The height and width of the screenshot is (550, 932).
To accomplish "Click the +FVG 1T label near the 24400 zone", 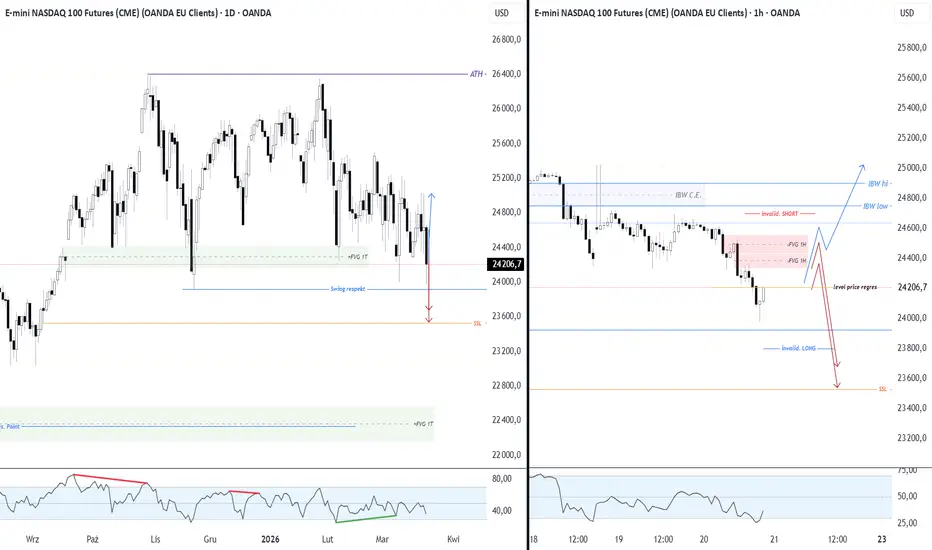I will tap(357, 257).
